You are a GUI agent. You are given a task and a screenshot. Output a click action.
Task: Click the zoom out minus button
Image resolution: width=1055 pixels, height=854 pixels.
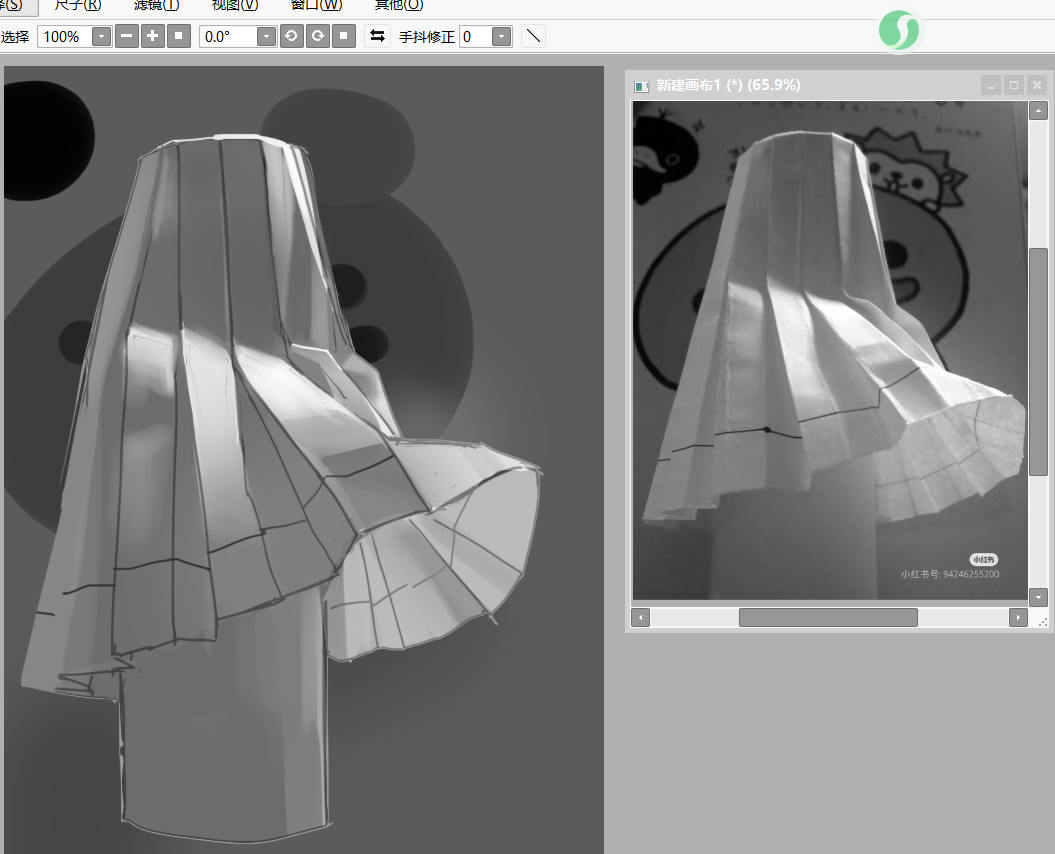click(127, 36)
